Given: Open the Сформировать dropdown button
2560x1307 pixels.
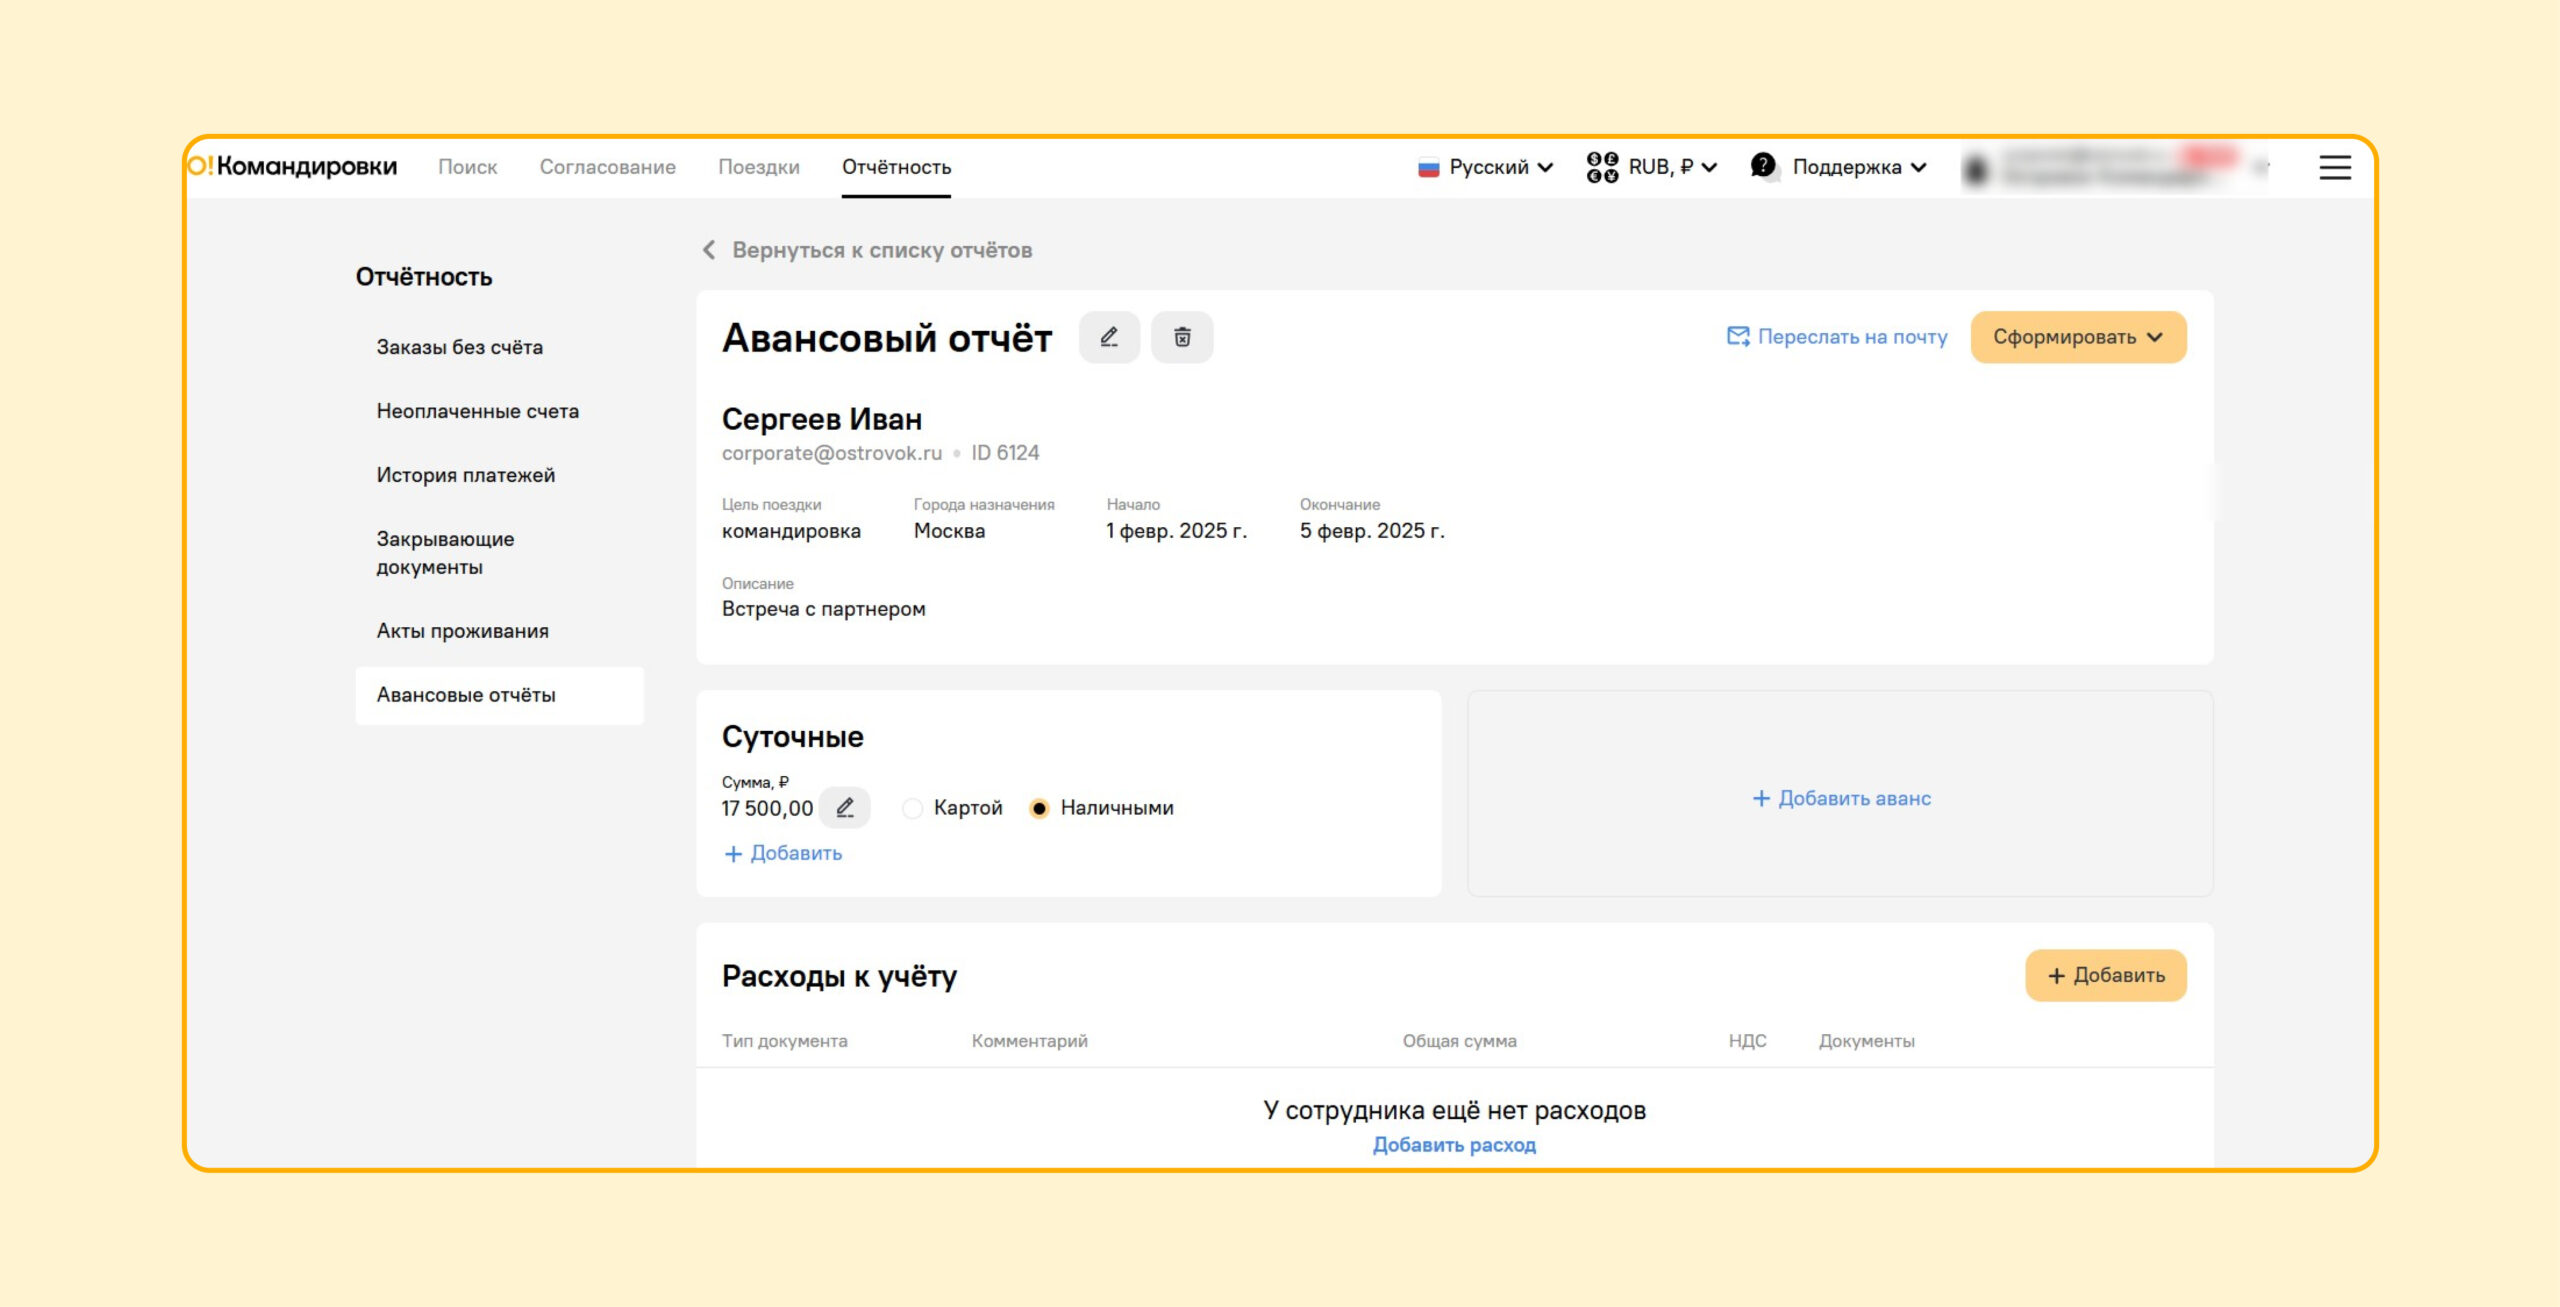Looking at the screenshot, I should coord(2077,337).
